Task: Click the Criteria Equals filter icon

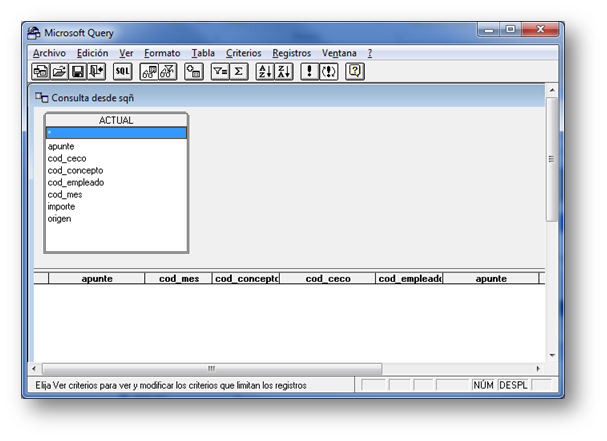Action: point(220,72)
